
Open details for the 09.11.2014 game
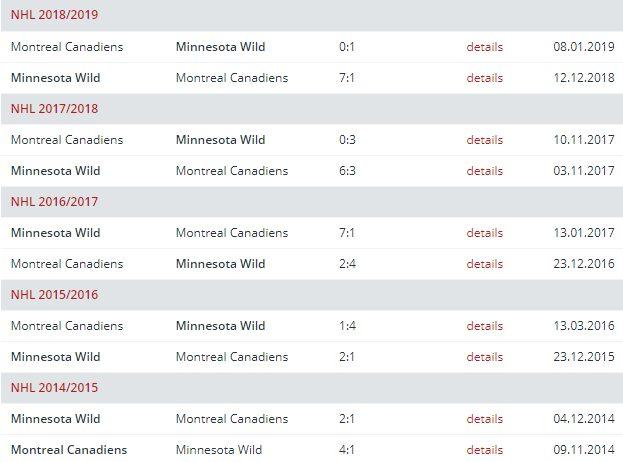point(484,450)
